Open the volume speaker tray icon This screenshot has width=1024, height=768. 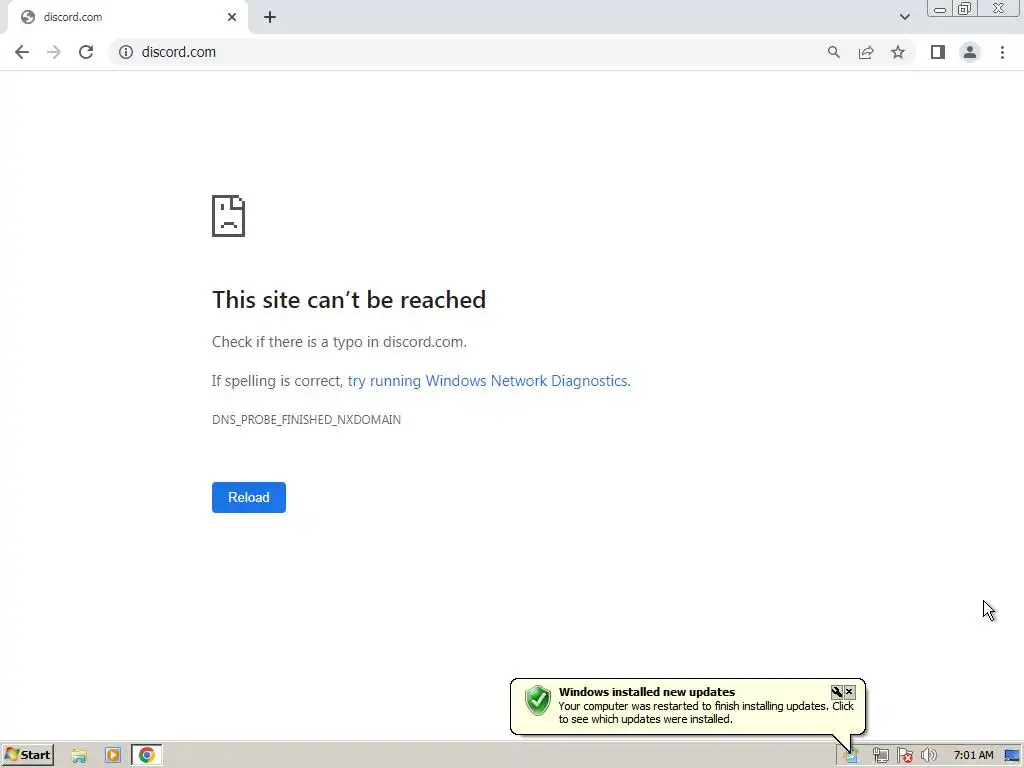coord(929,756)
